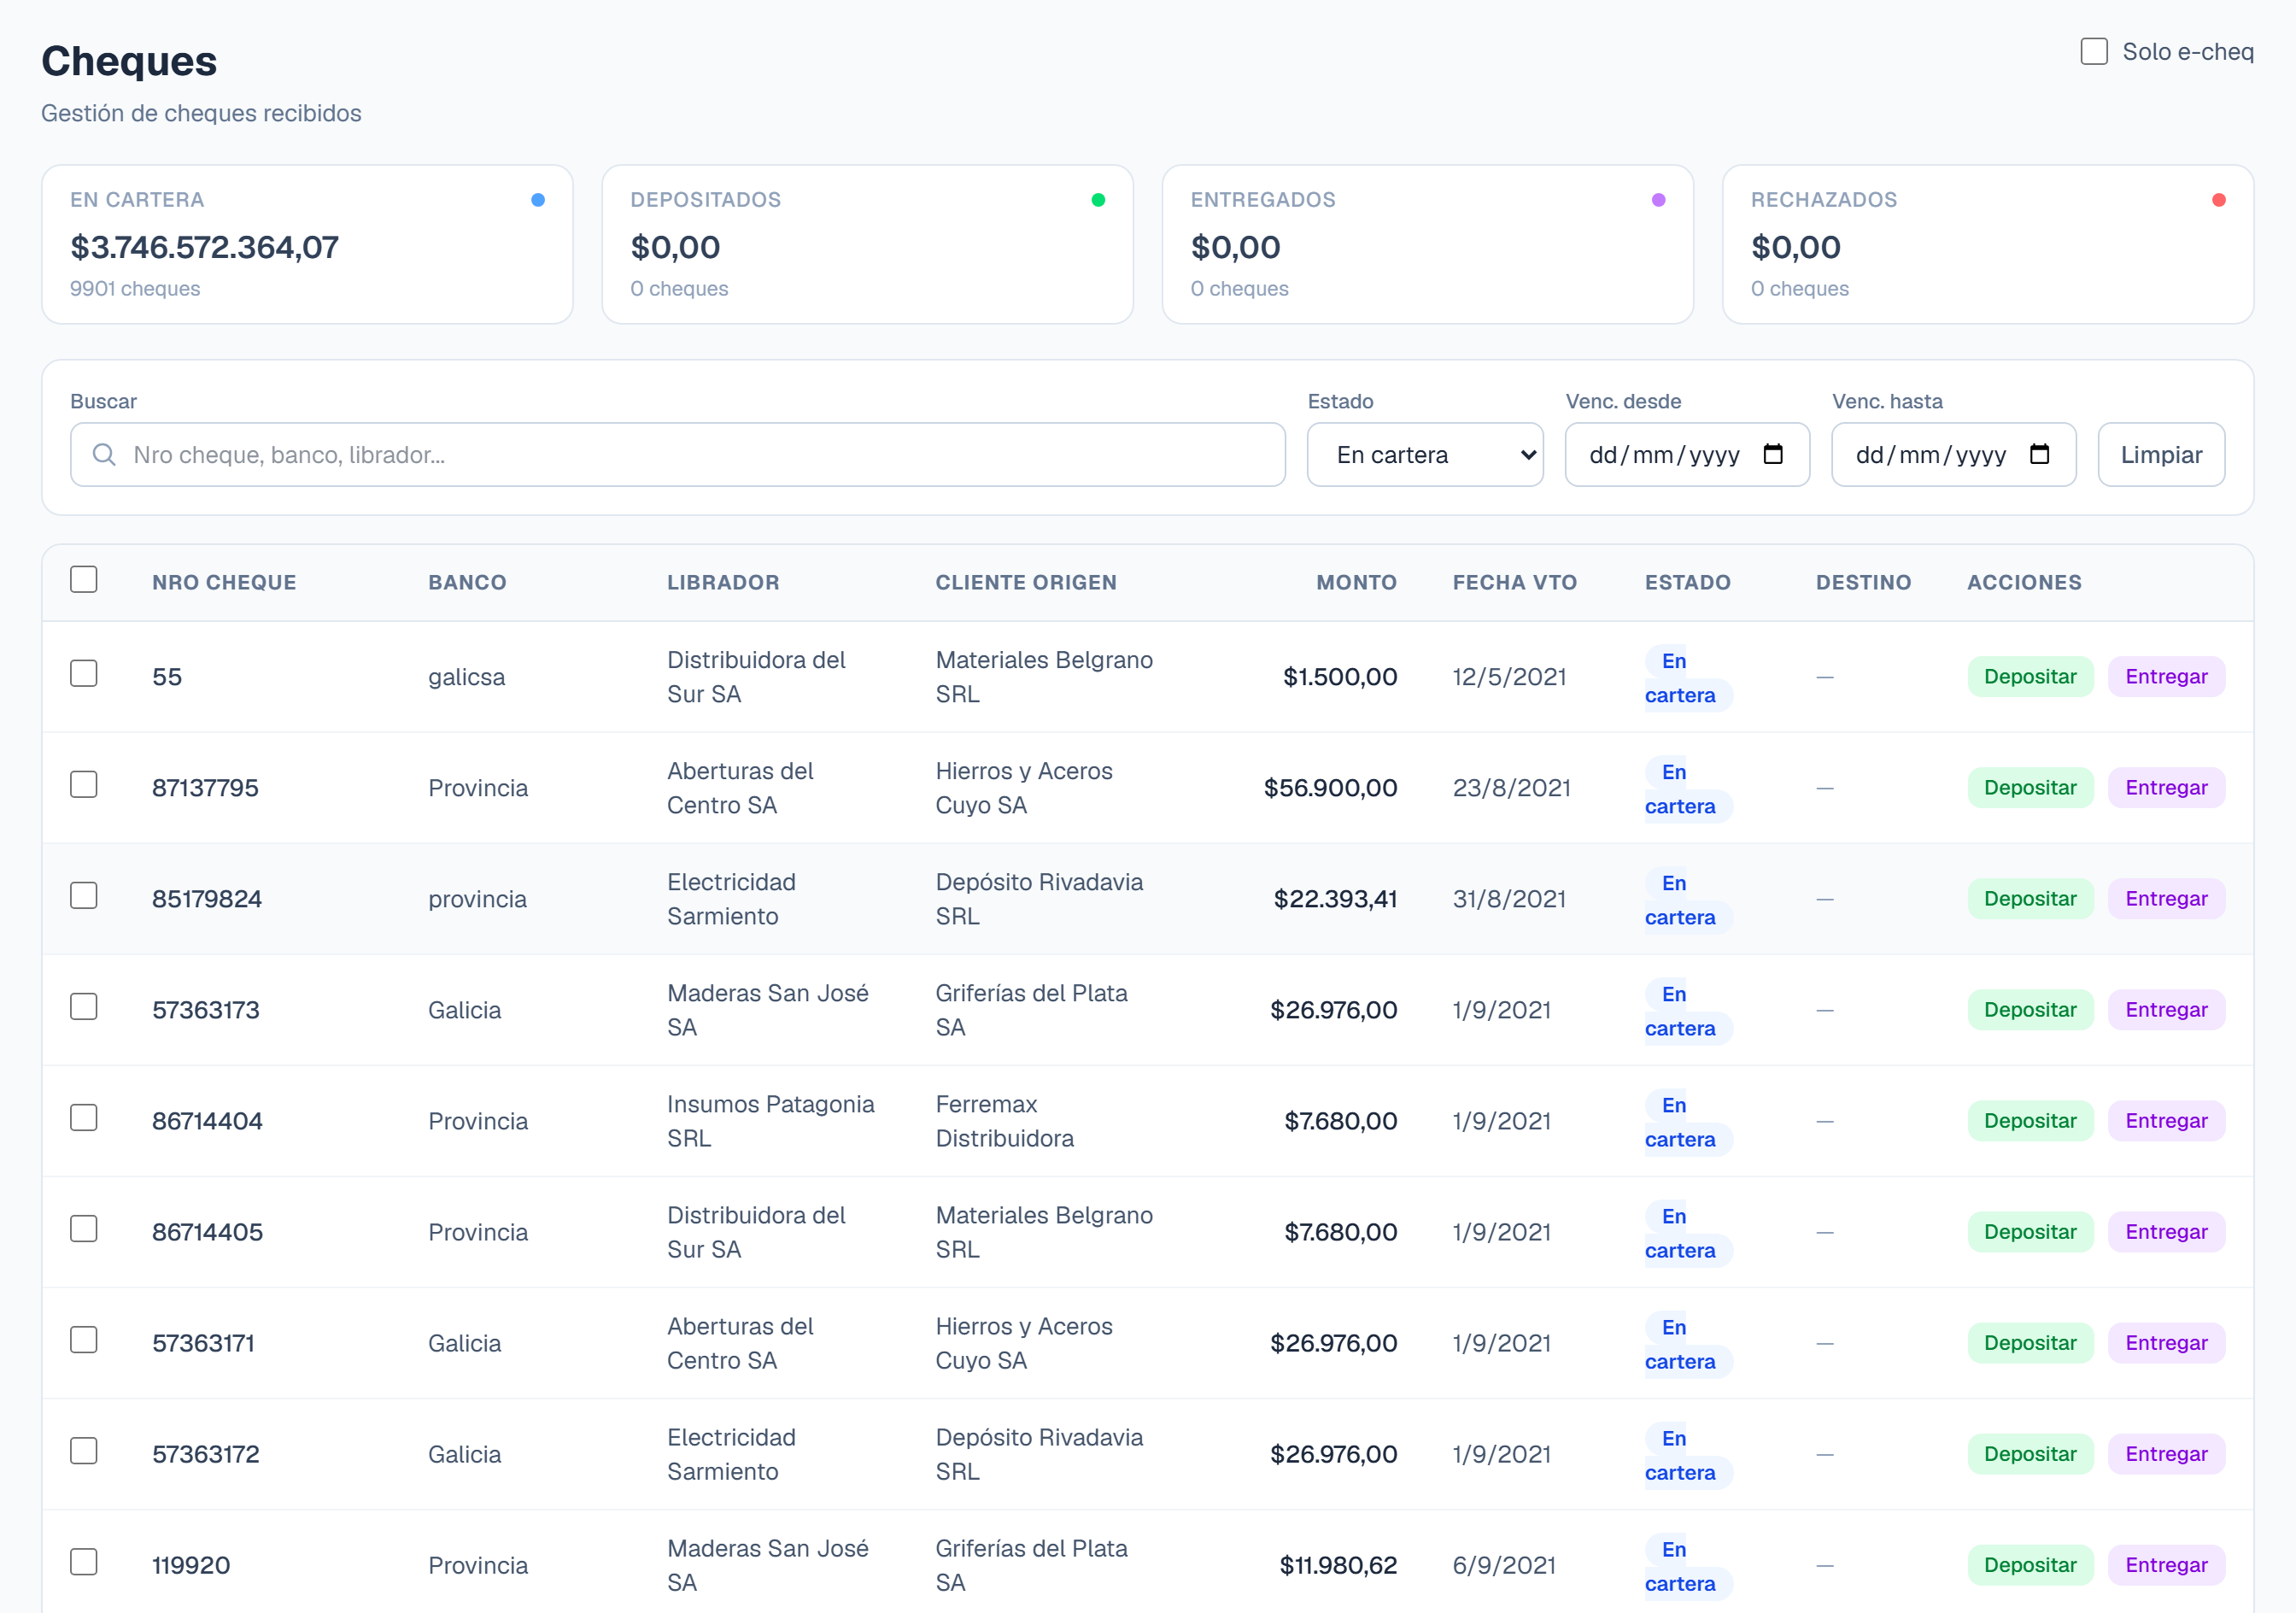This screenshot has width=2296, height=1613.
Task: Click the DESTINO column header
Action: pos(1863,582)
